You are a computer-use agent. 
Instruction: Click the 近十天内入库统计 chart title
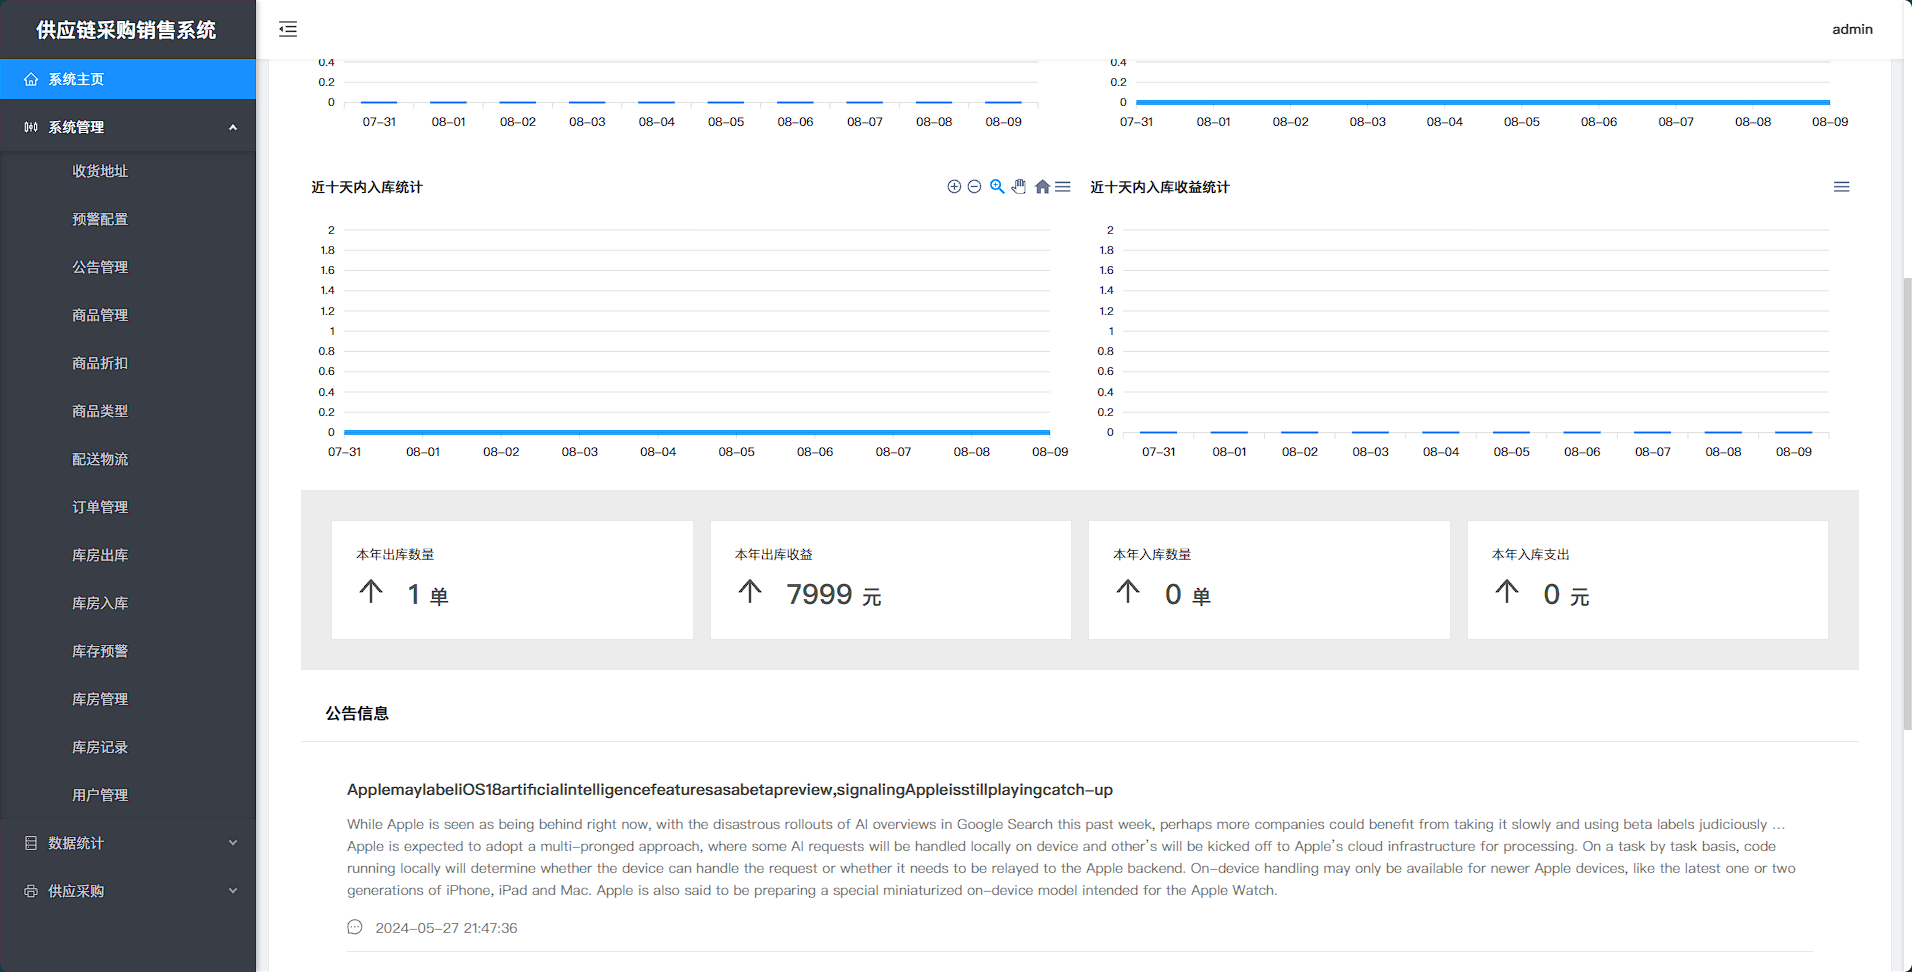[x=367, y=187]
